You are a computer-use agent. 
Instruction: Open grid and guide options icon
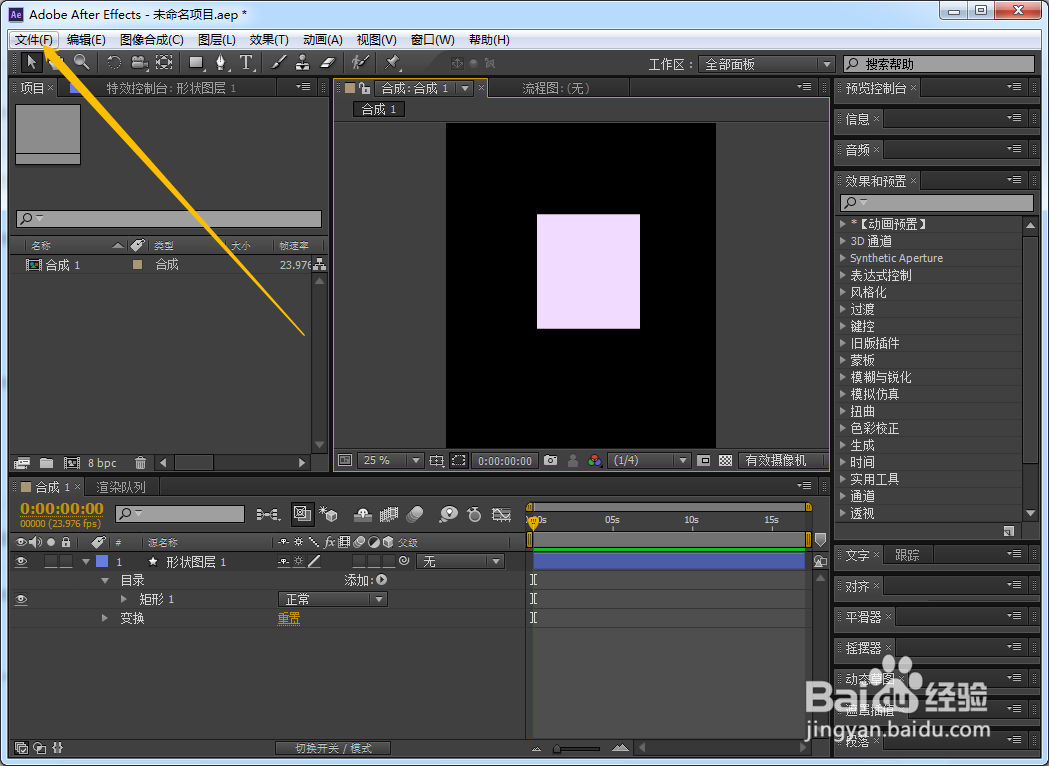coord(437,460)
